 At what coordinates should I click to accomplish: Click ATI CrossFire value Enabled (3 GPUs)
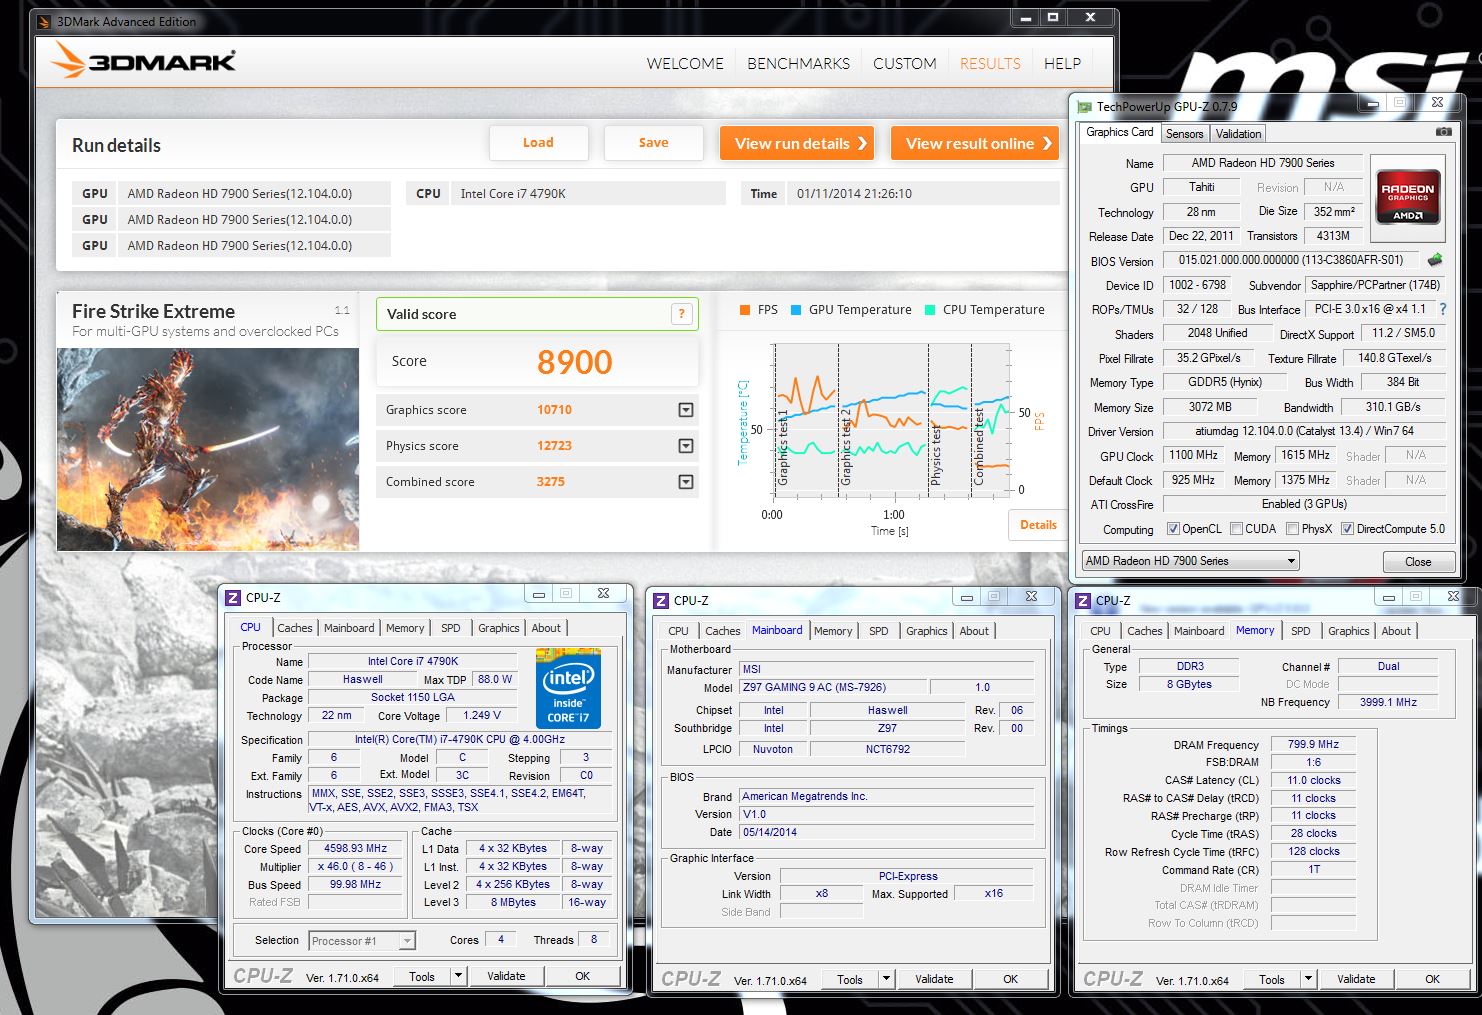pyautogui.click(x=1304, y=504)
